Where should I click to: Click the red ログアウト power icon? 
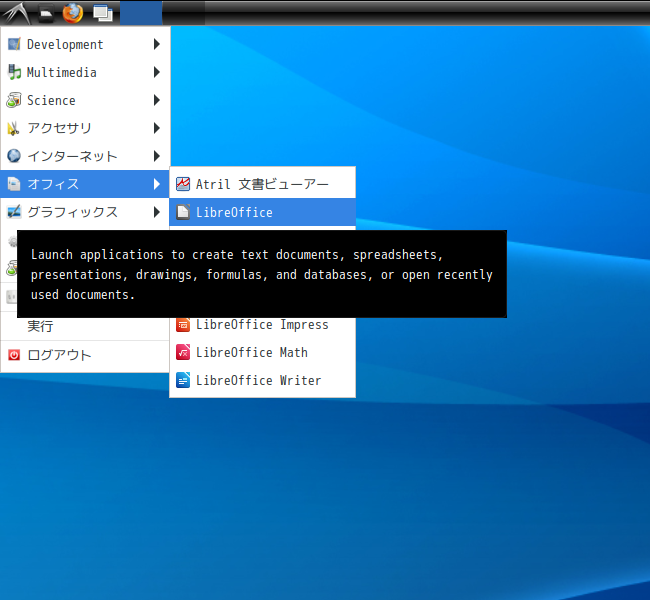[14, 355]
